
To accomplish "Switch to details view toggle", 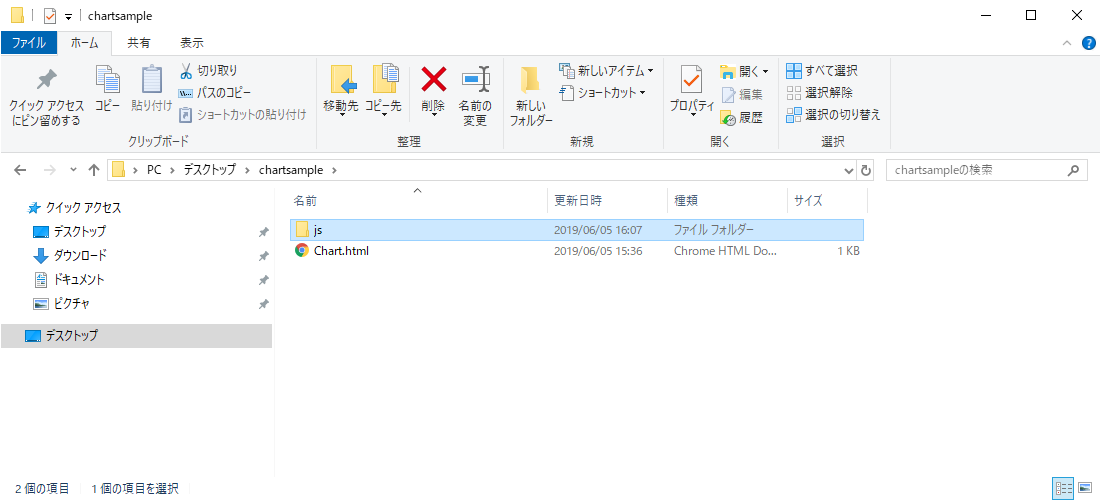I will 1064,488.
